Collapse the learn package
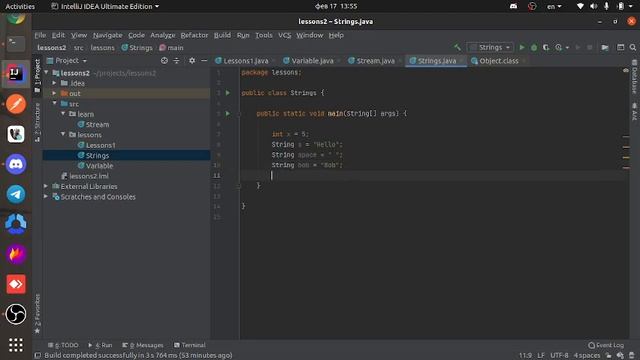The image size is (640, 360). click(63, 113)
